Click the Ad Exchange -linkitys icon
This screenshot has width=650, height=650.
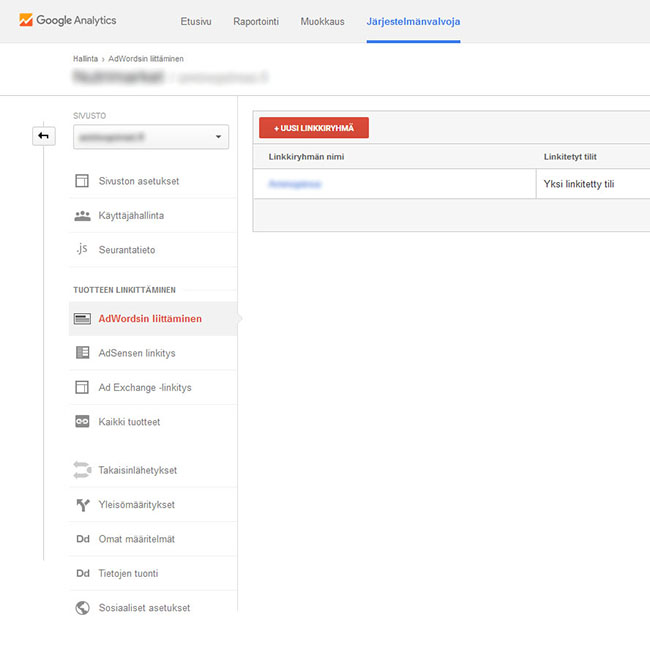[82, 387]
